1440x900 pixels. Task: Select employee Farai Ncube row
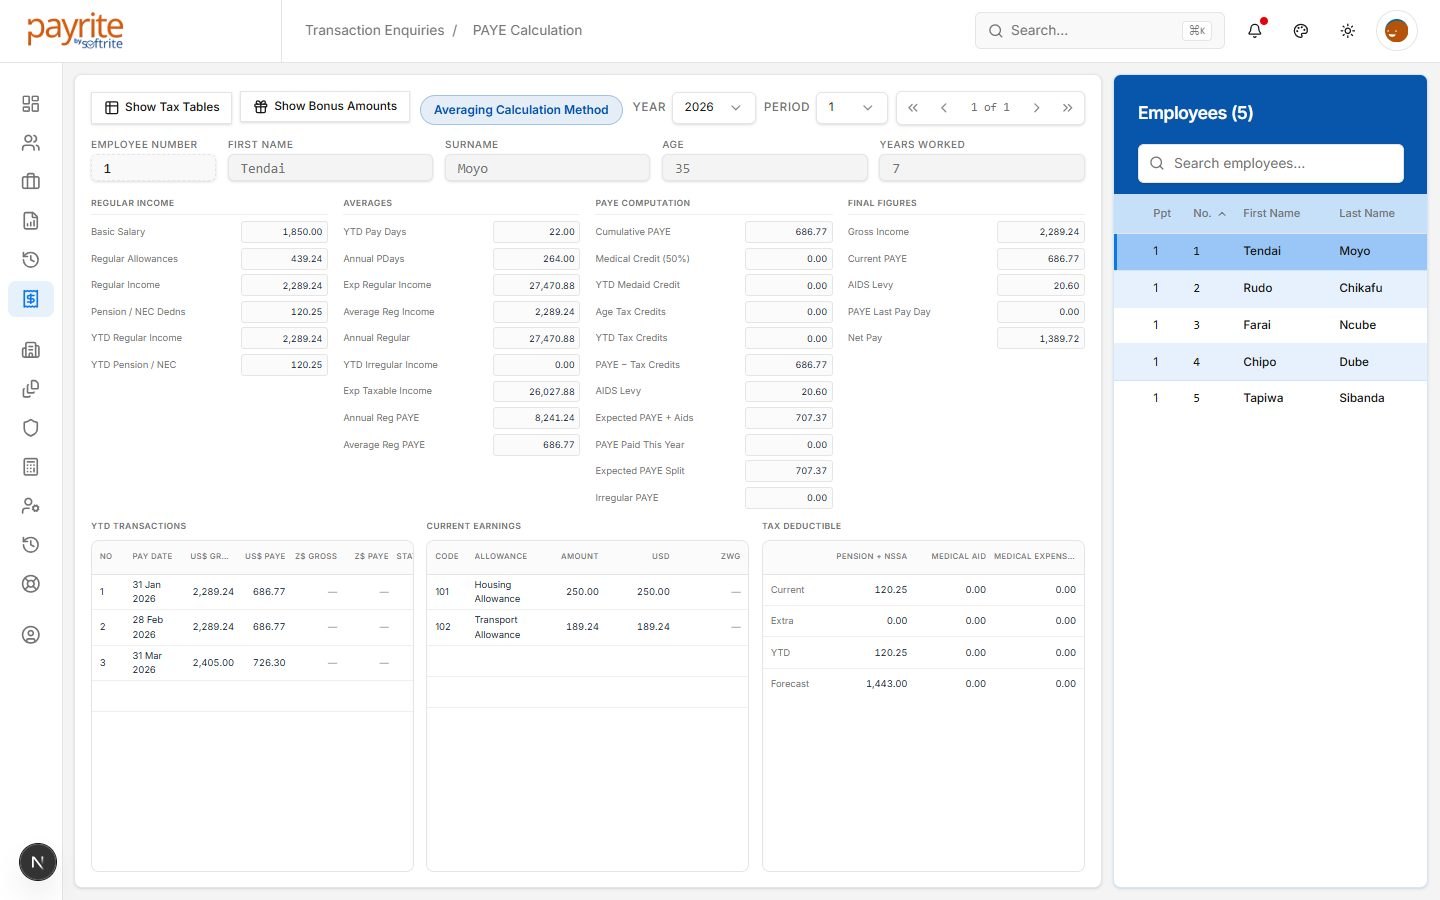click(1270, 325)
